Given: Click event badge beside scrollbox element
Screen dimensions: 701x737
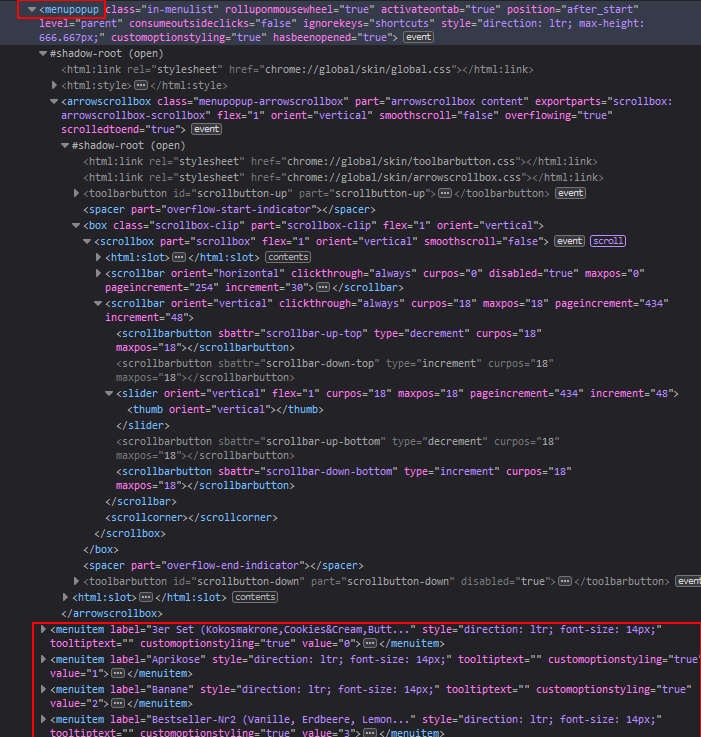Looking at the screenshot, I should tap(569, 241).
